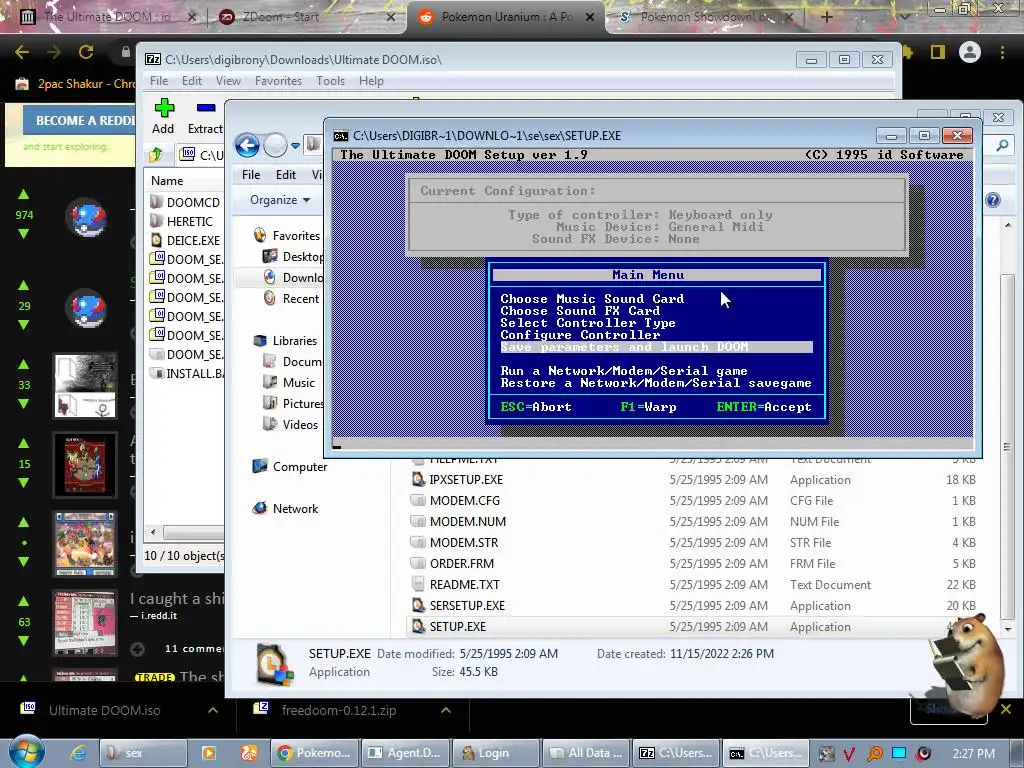The image size is (1024, 768).
Task: Switch to Pokemo... Chrome taskbar button
Action: (315, 753)
